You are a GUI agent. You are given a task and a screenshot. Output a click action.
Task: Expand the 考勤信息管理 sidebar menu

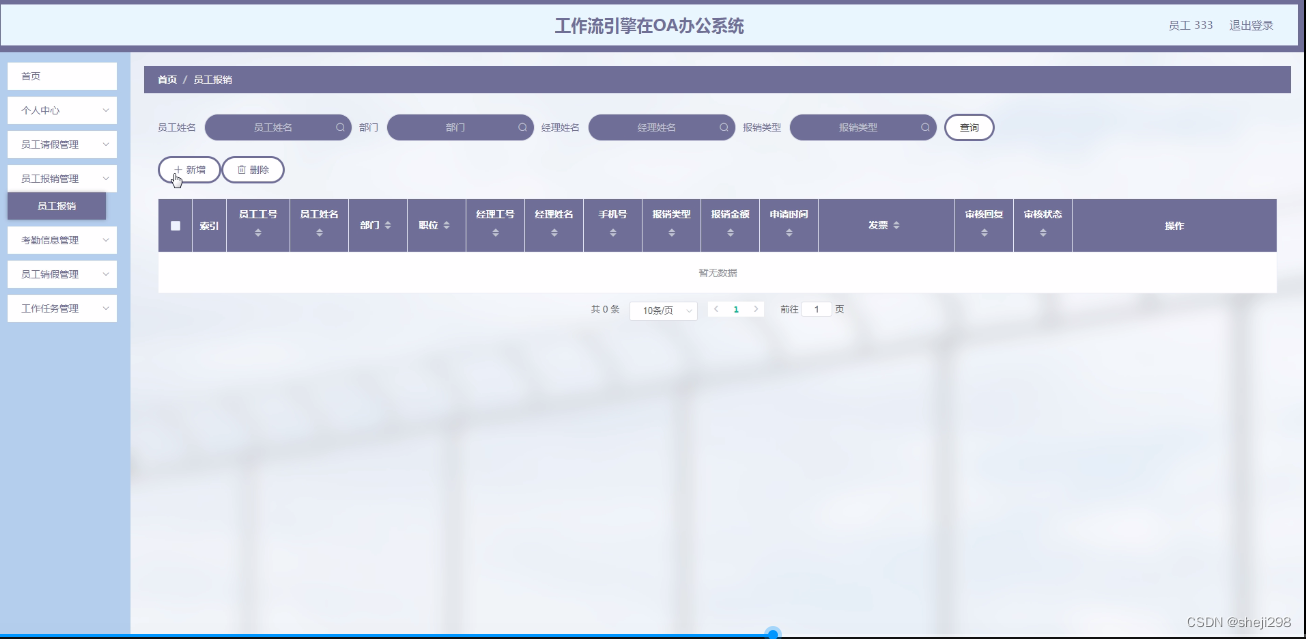(62, 240)
